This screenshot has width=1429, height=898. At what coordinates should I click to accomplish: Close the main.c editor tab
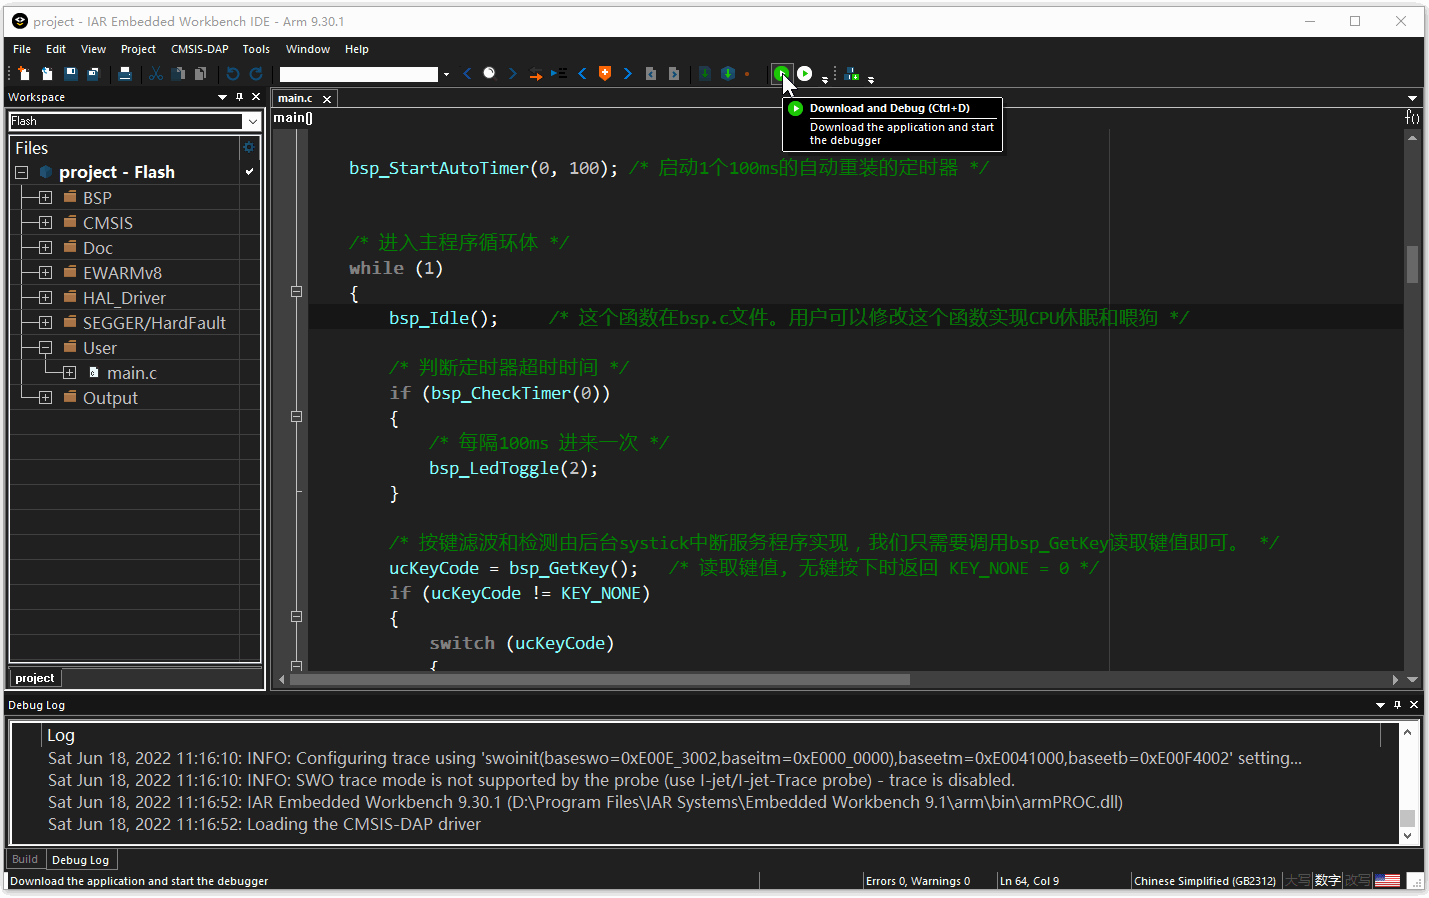[327, 99]
